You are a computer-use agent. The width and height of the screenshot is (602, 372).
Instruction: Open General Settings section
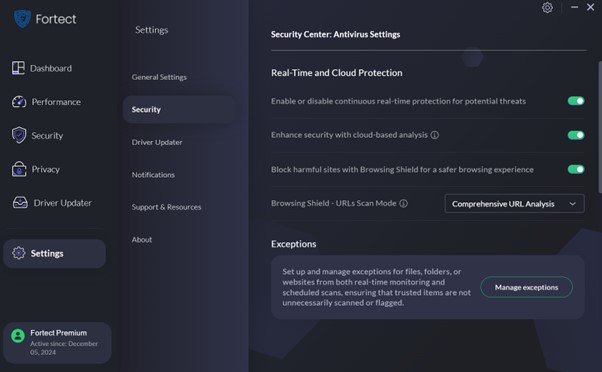pos(159,77)
